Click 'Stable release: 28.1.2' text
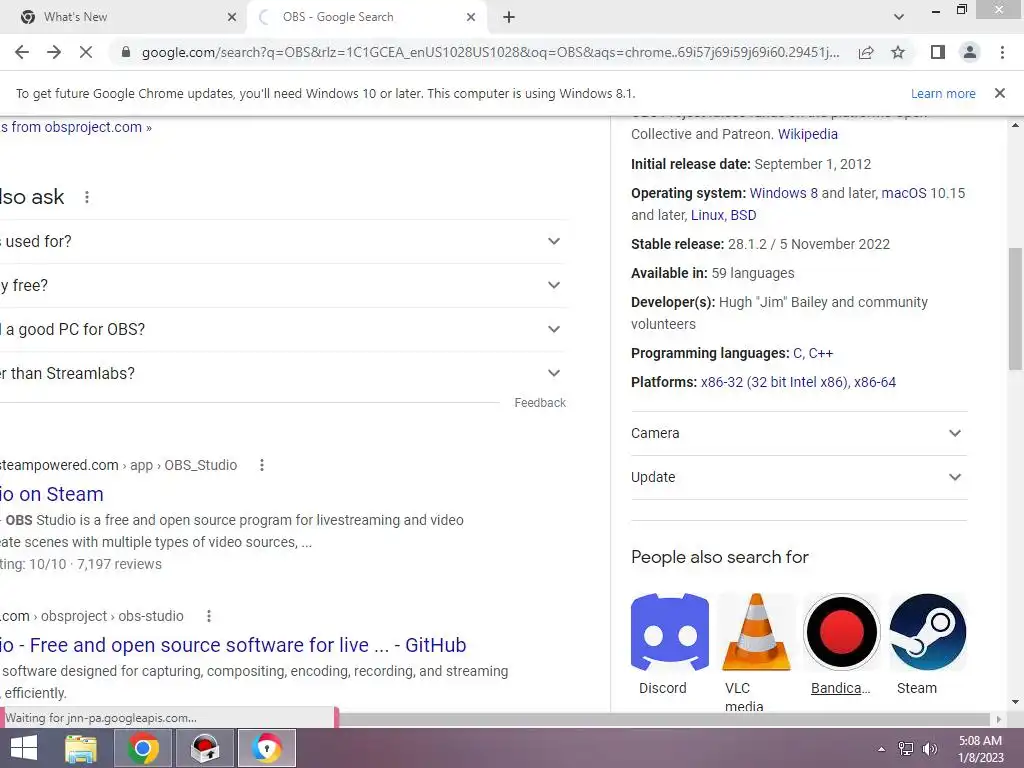Viewport: 1024px width, 768px height. coord(760,244)
